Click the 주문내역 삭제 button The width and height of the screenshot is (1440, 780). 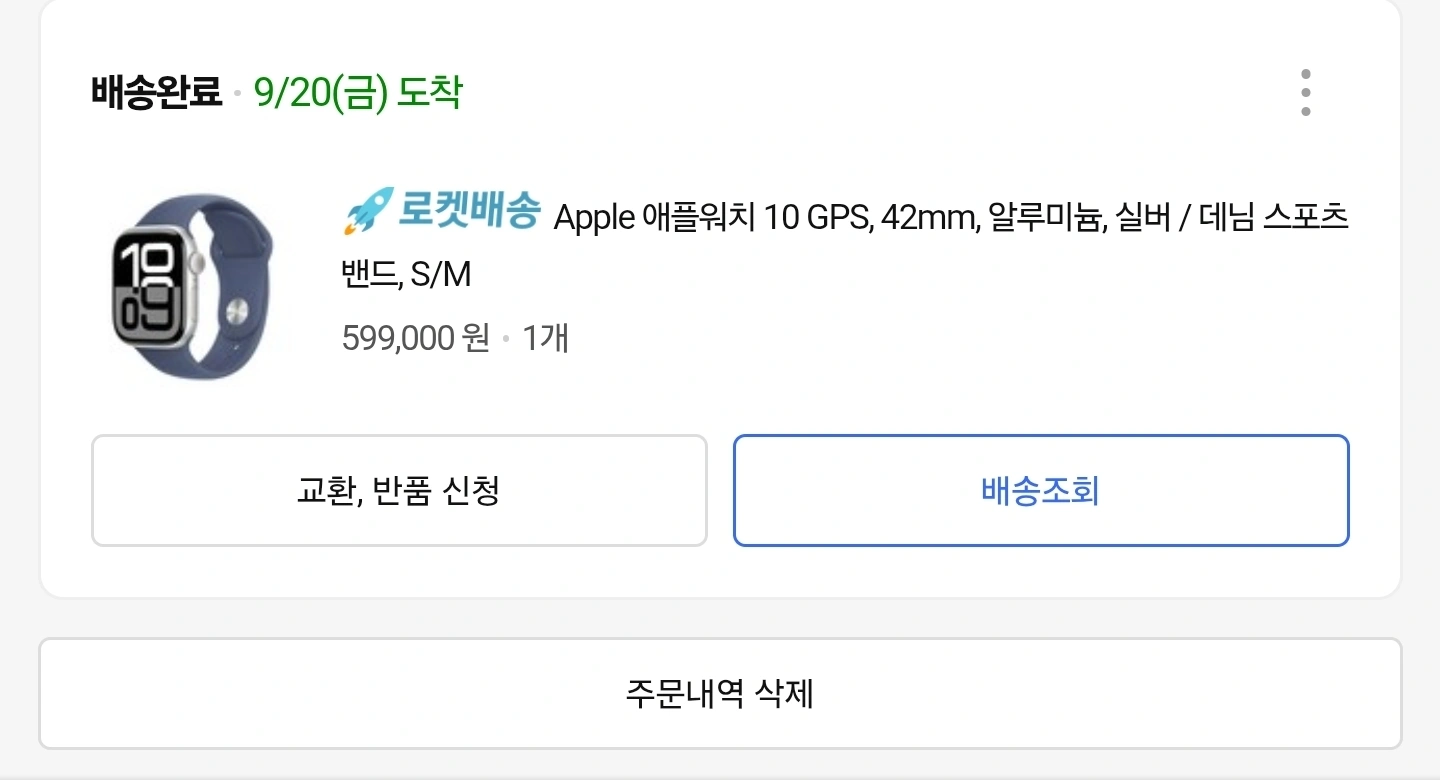pyautogui.click(x=720, y=693)
